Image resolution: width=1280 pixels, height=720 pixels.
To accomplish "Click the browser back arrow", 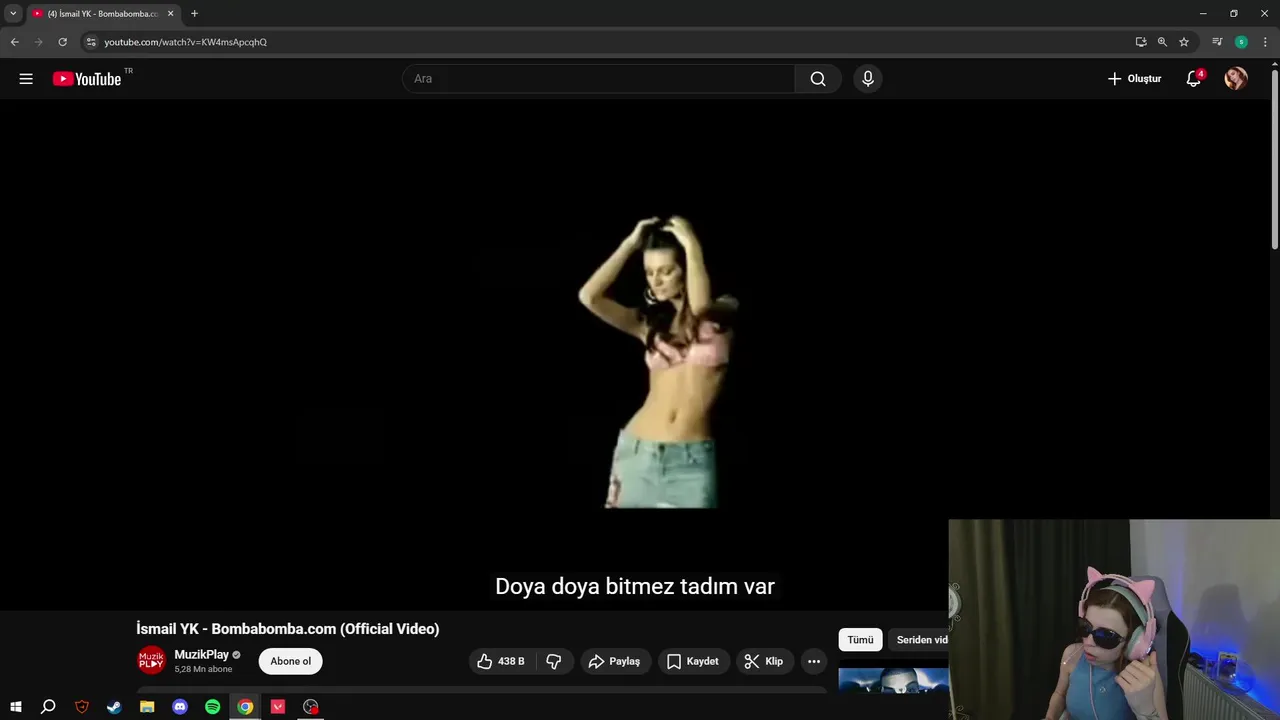I will click(14, 42).
